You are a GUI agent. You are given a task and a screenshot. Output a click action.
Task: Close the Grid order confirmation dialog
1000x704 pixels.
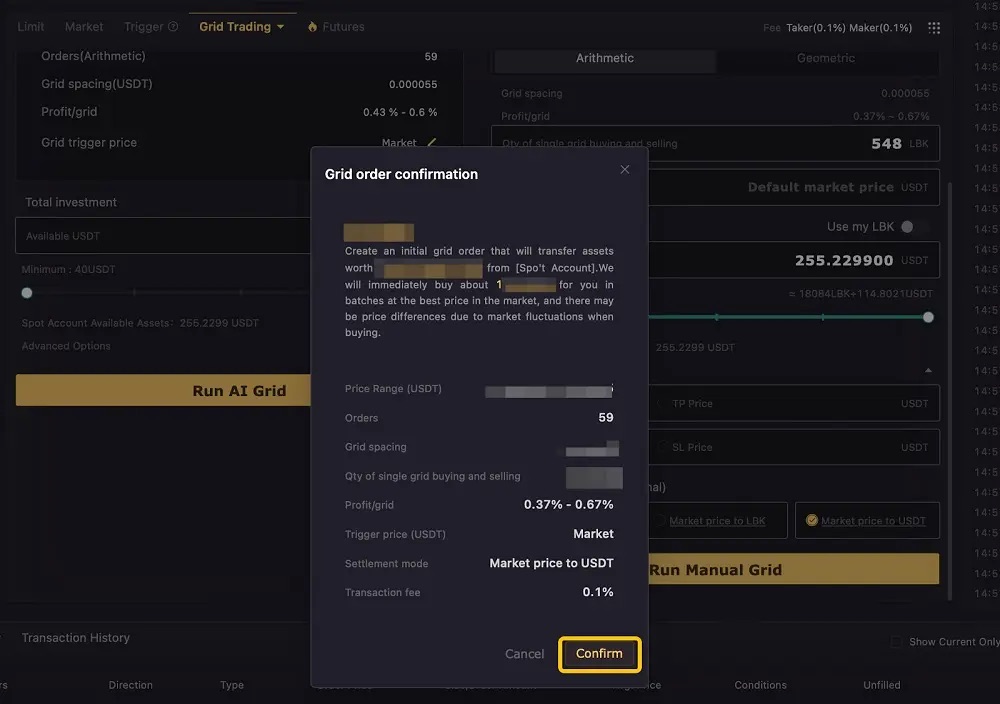point(624,170)
